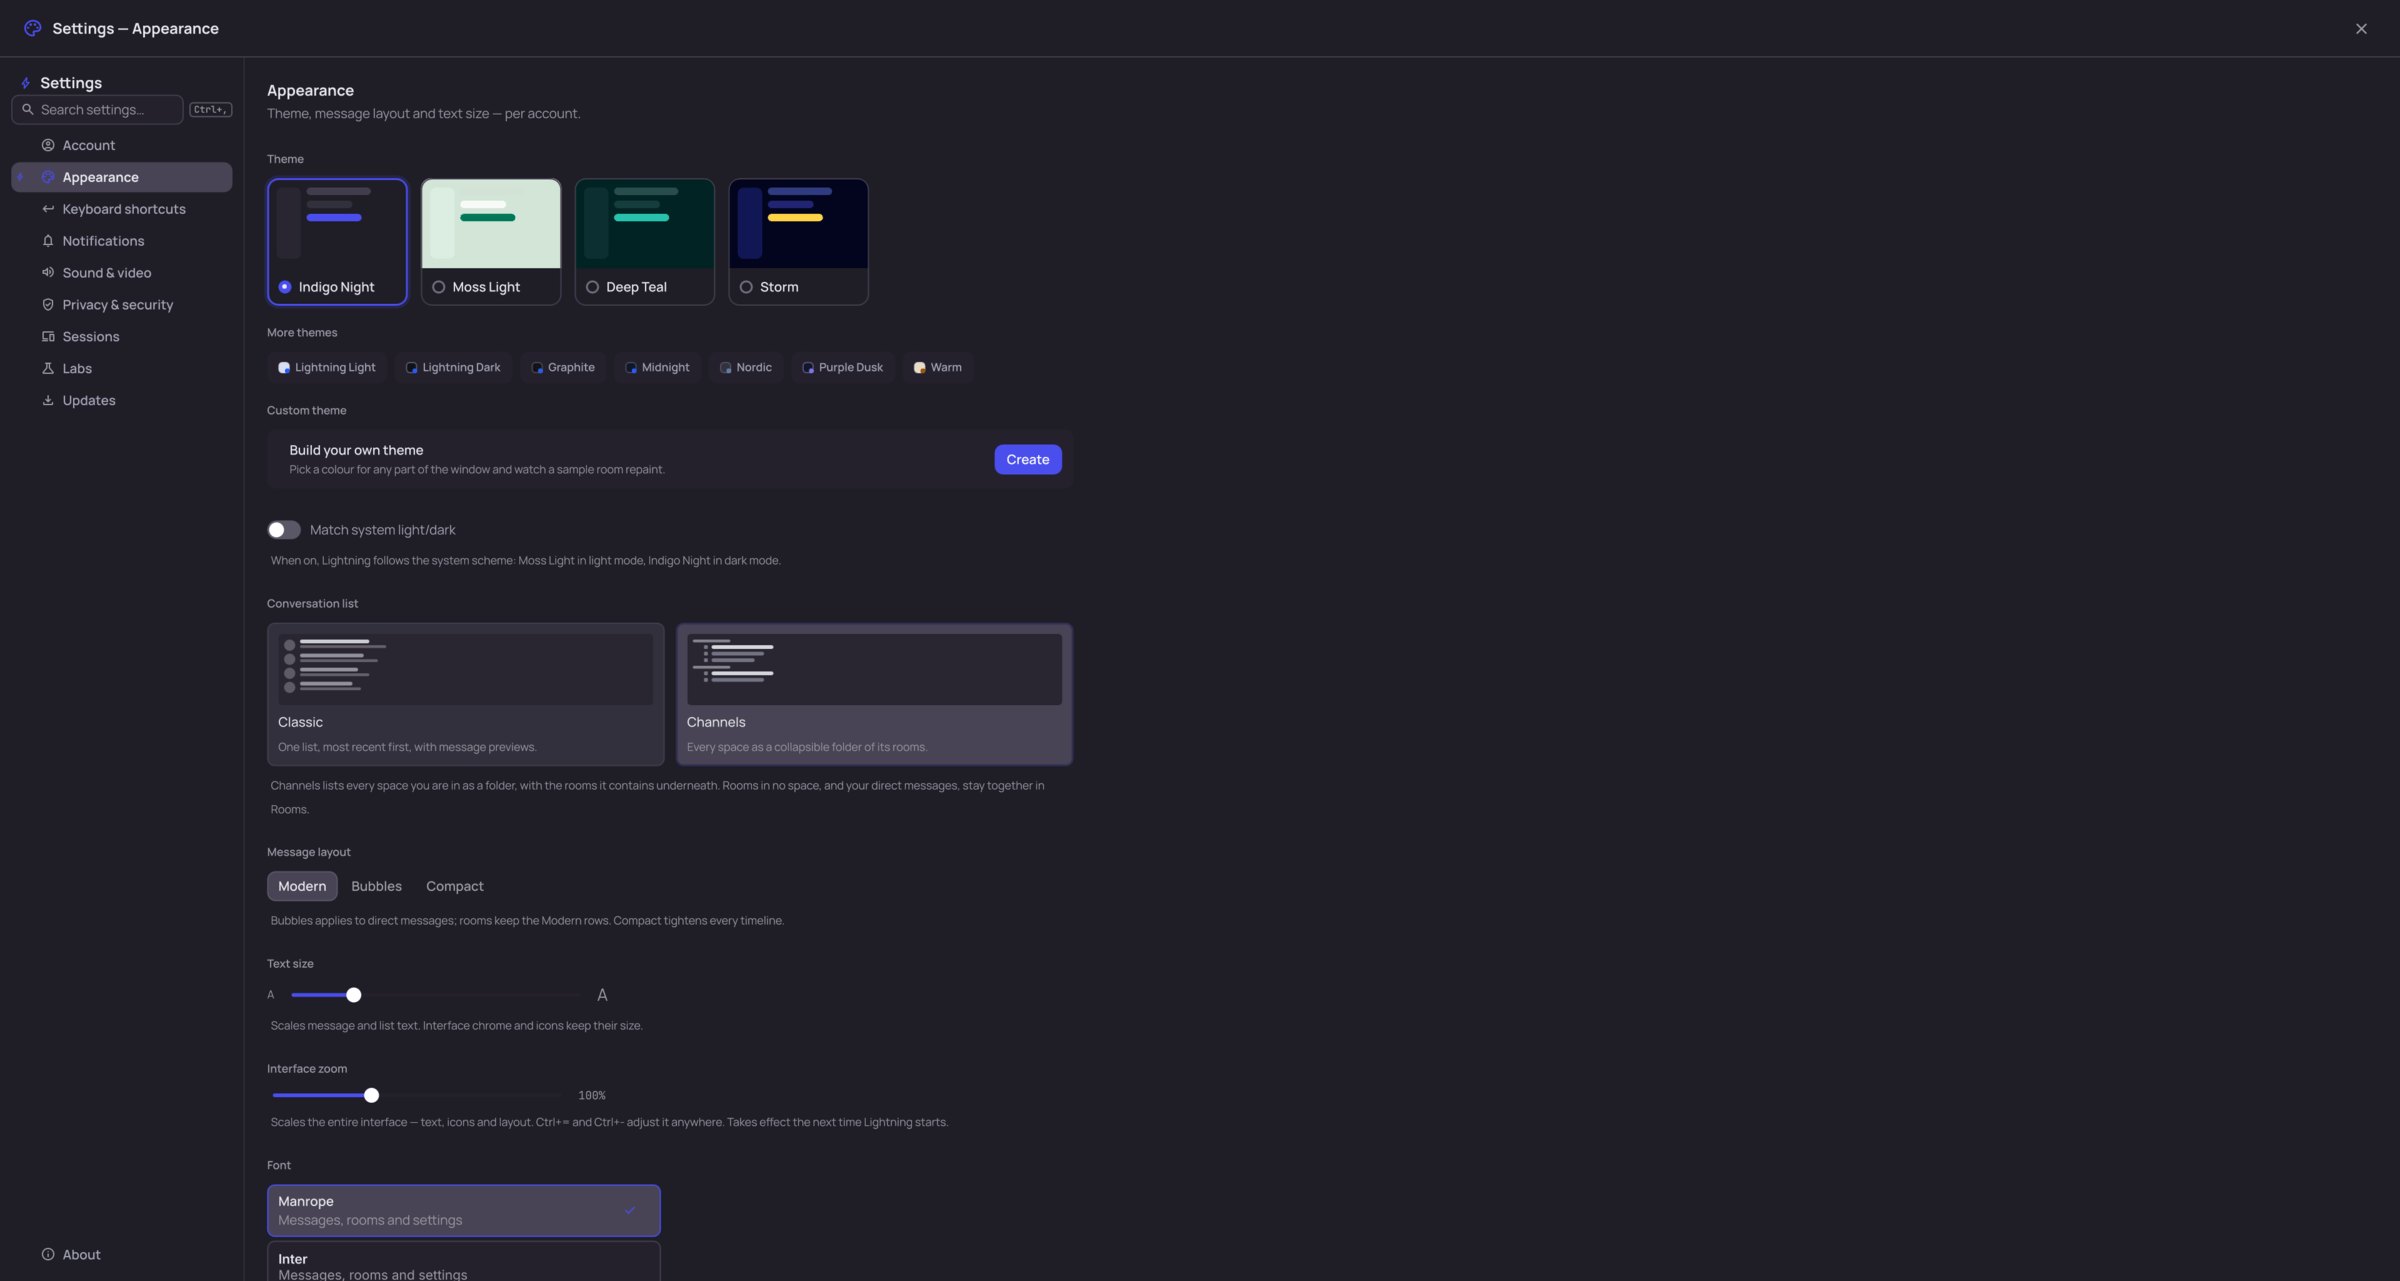Viewport: 2400px width, 1281px height.
Task: Click the Lightning Light theme swatch icon
Action: (x=284, y=368)
